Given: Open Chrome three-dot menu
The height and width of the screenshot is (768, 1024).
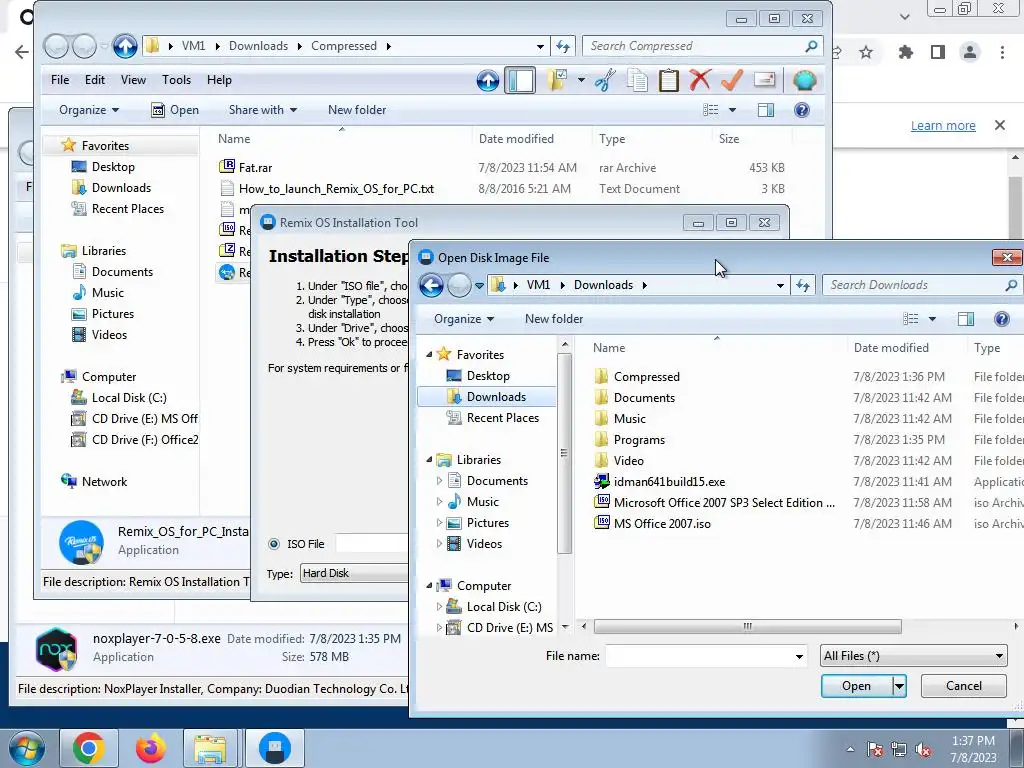Looking at the screenshot, I should click(x=1002, y=52).
